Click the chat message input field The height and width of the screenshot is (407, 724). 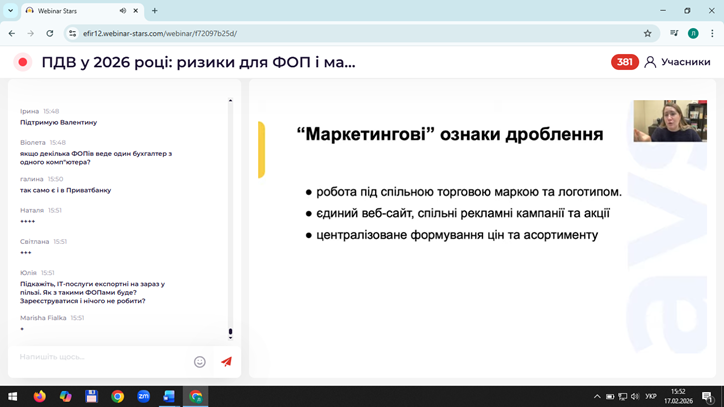100,357
